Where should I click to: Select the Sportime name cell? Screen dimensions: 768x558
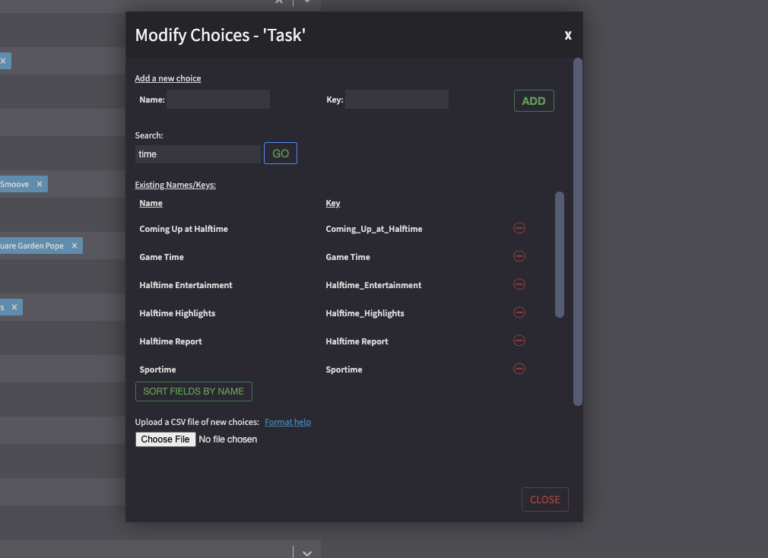(158, 369)
